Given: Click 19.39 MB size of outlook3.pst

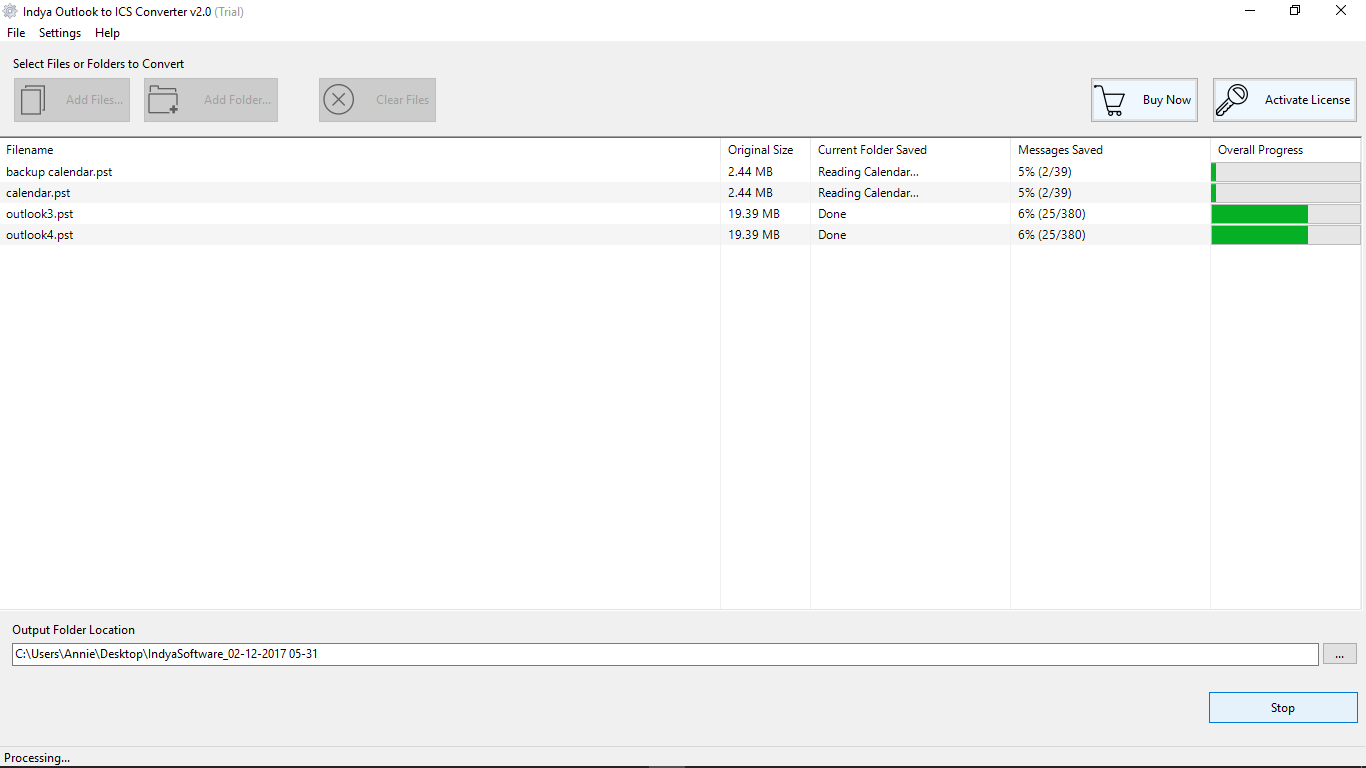Looking at the screenshot, I should pyautogui.click(x=754, y=214).
